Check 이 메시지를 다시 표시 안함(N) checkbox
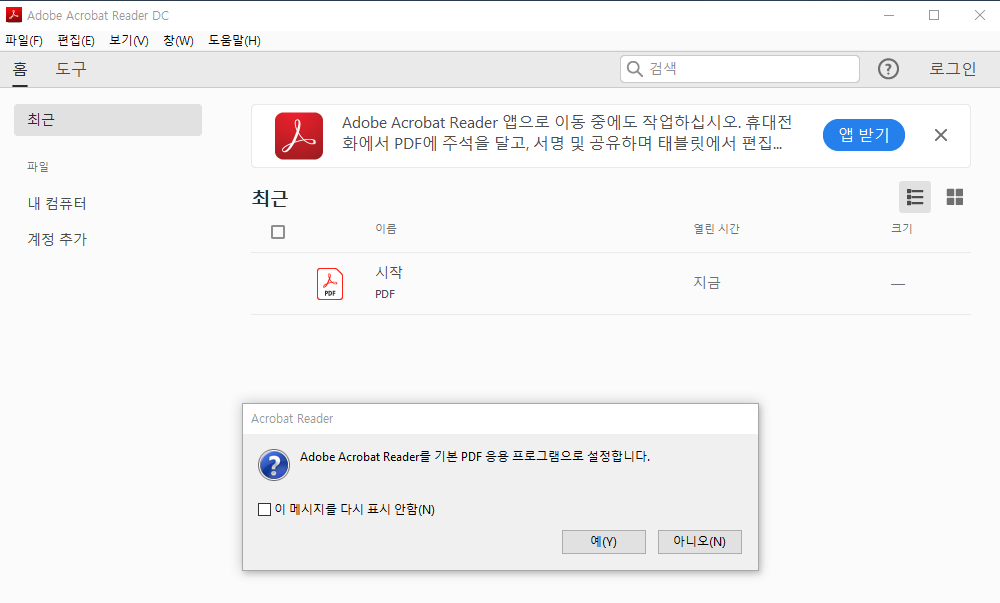Viewport: 1000px width, 603px height. click(x=265, y=509)
